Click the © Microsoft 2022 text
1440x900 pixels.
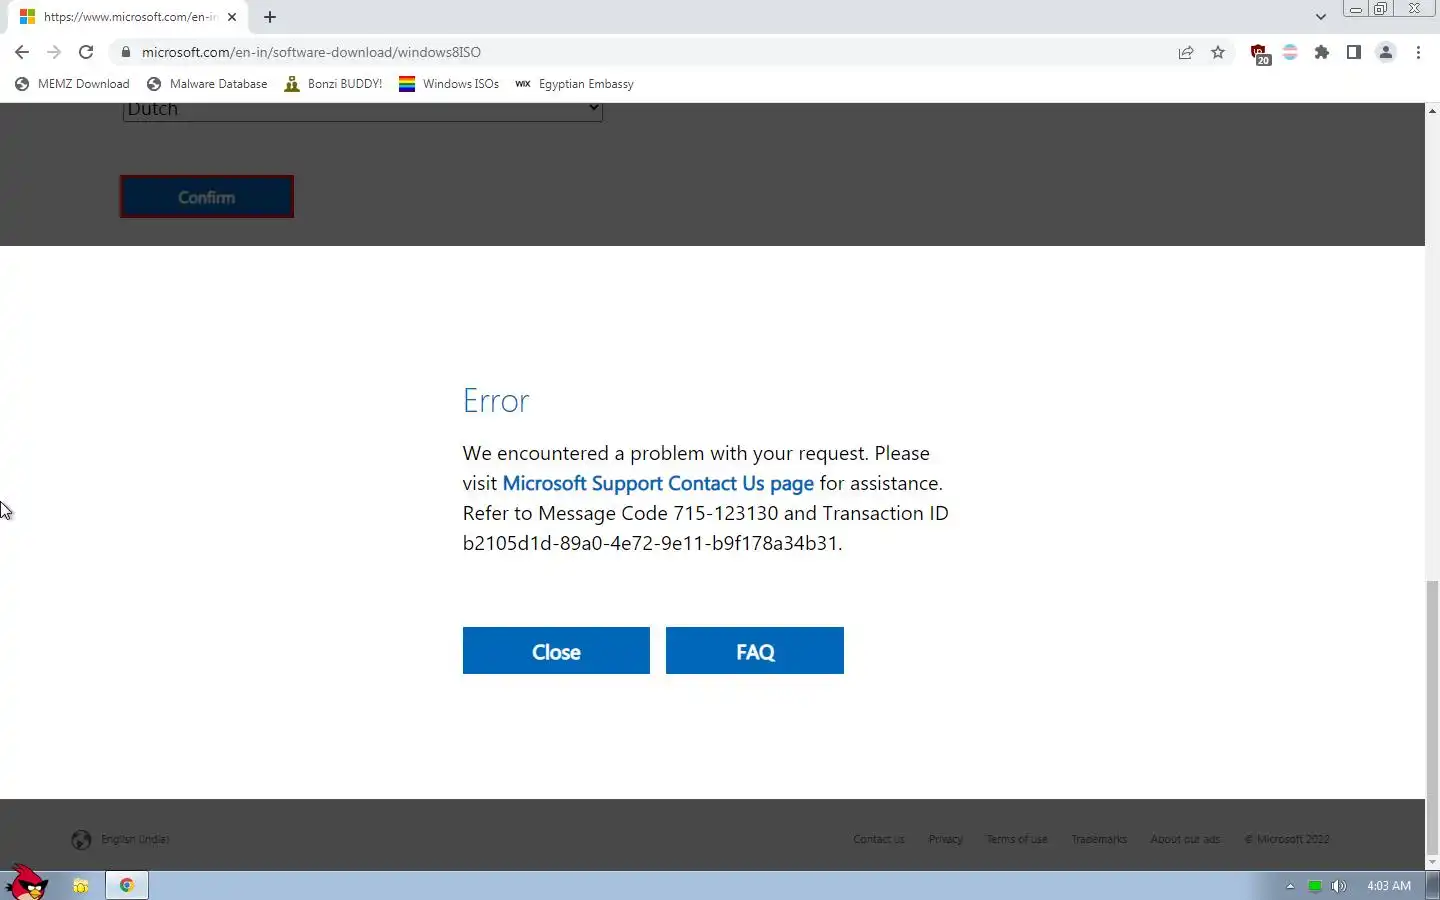pos(1287,840)
